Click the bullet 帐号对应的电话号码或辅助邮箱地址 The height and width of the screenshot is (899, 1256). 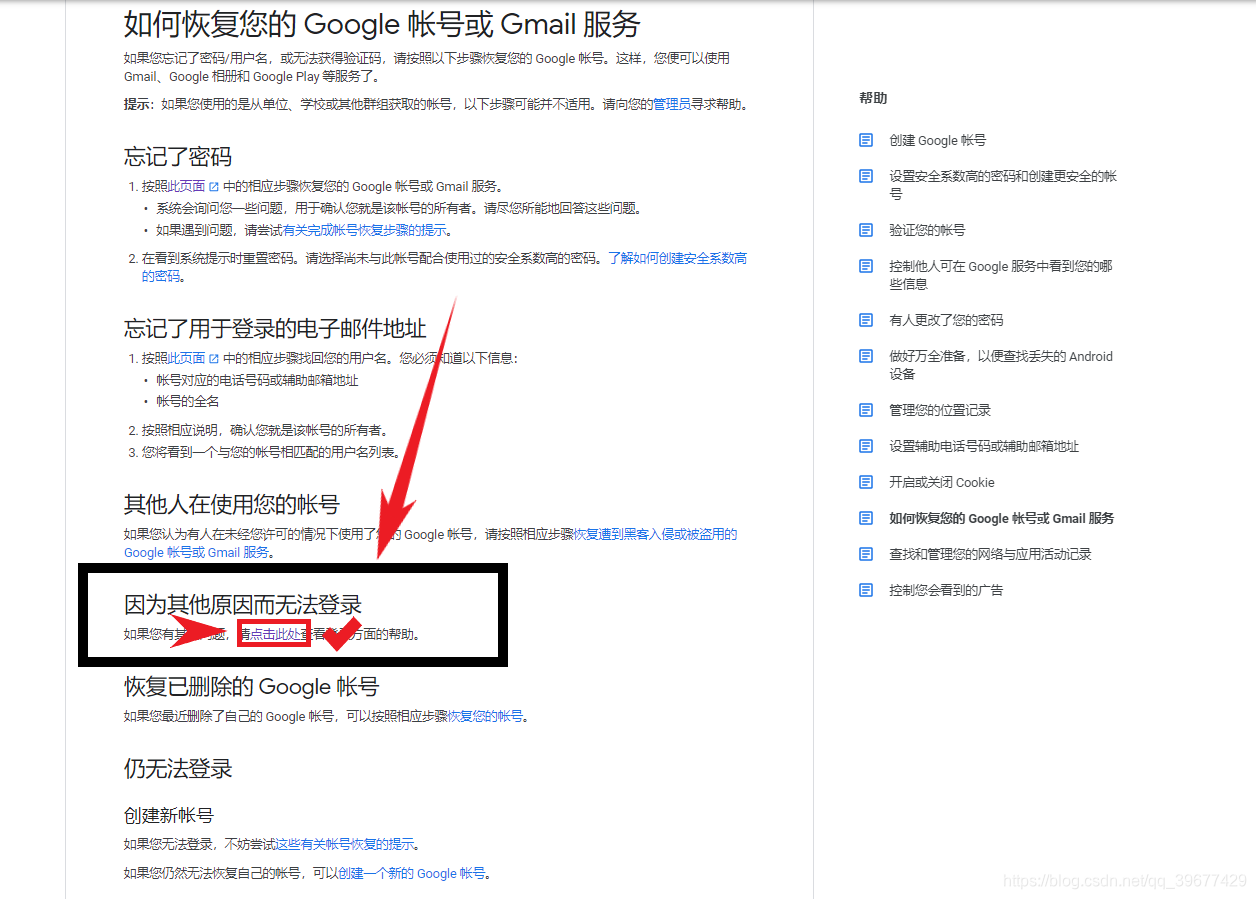tap(257, 381)
